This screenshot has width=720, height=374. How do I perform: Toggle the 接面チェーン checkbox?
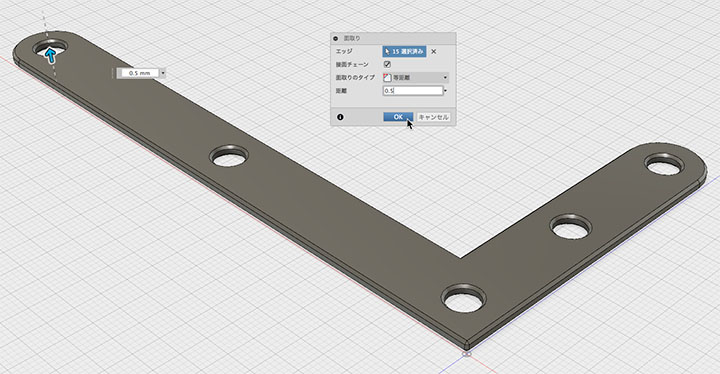[x=387, y=64]
